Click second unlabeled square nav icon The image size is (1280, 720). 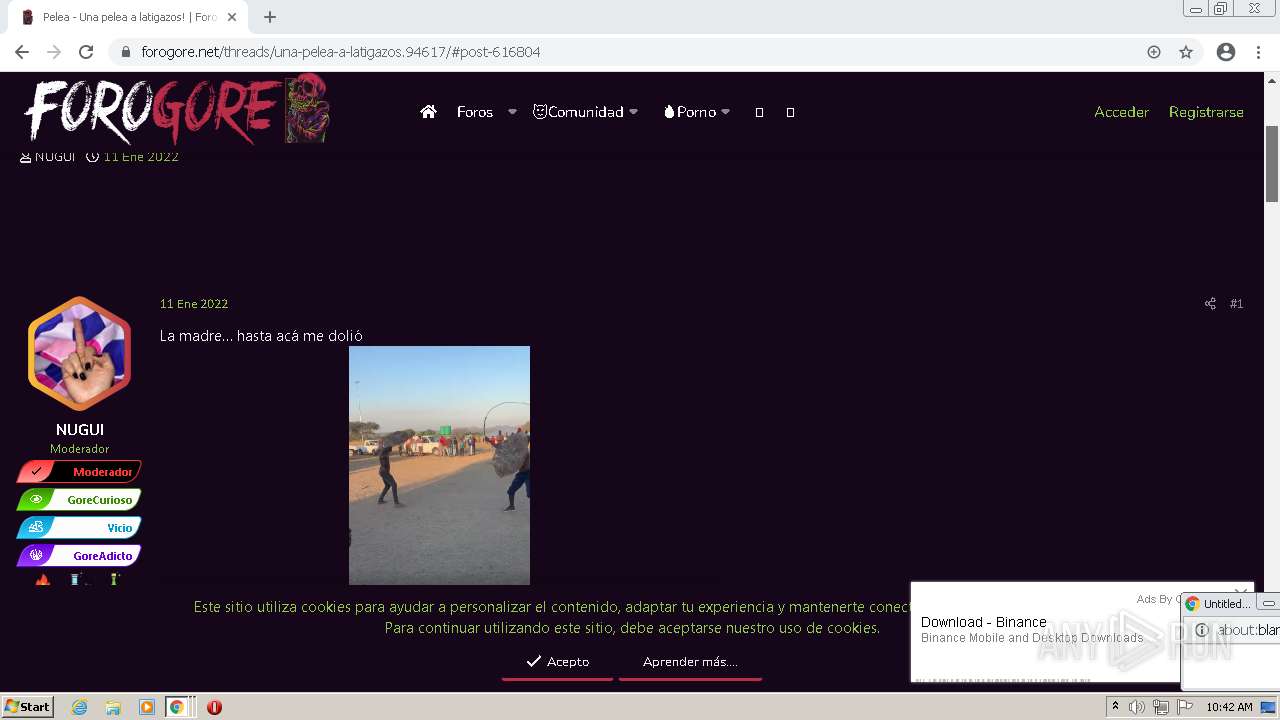(790, 112)
